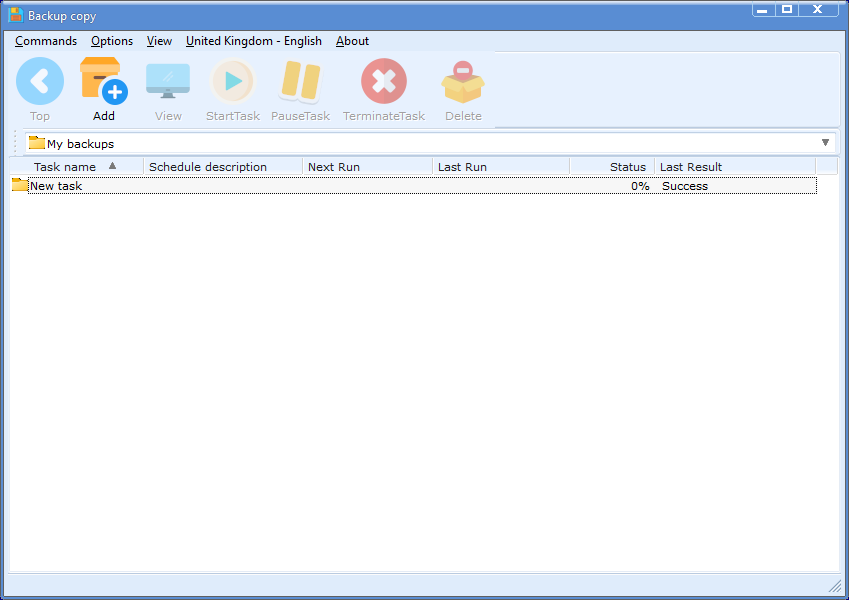Click the Status column header
This screenshot has width=849, height=600.
pos(627,167)
